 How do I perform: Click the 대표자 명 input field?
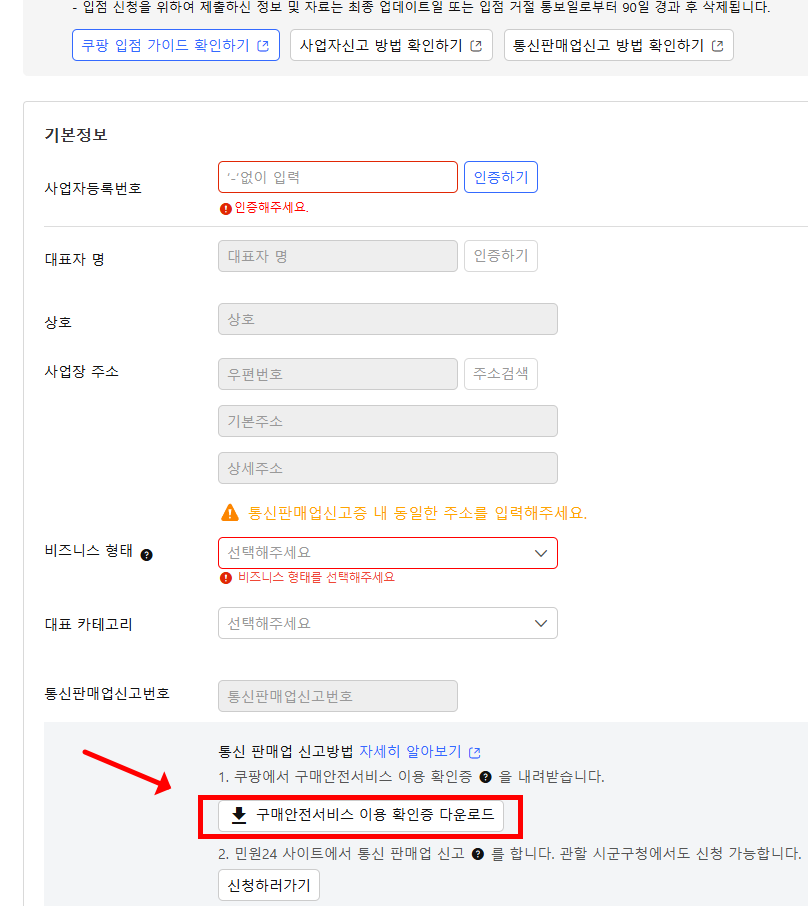(x=338, y=256)
